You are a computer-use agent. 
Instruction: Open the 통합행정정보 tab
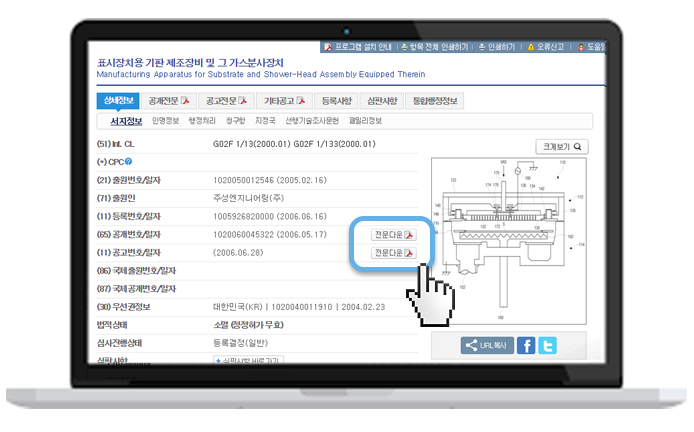435,101
